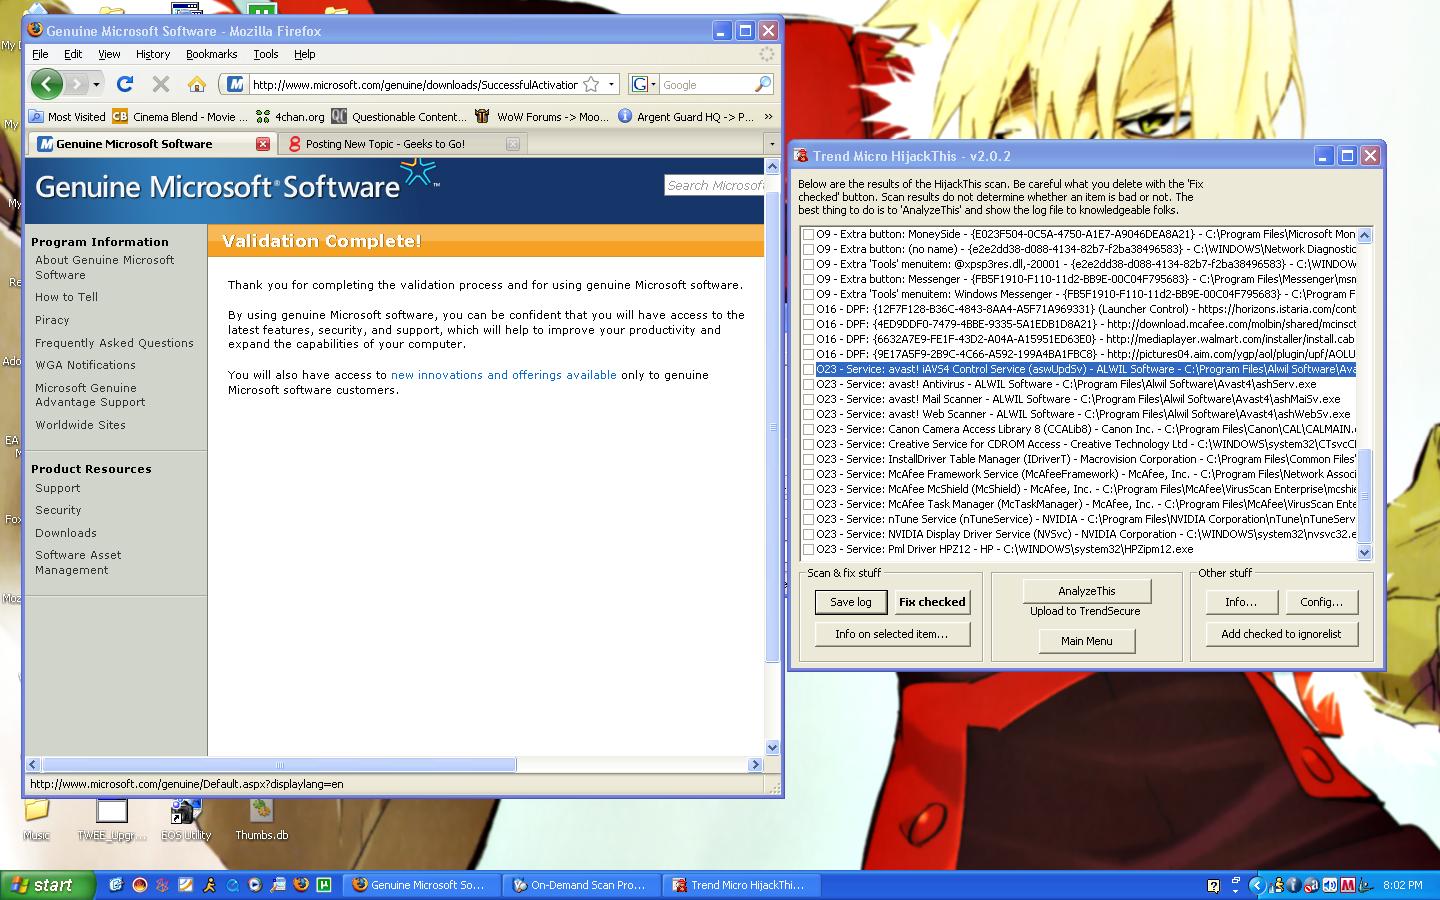Tick the O16 DPF Launcher Control entry
The image size is (1440, 900).
(x=808, y=310)
